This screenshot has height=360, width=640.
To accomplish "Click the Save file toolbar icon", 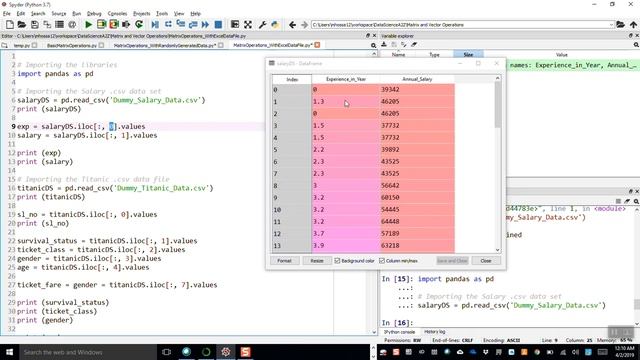I will click(x=35, y=25).
